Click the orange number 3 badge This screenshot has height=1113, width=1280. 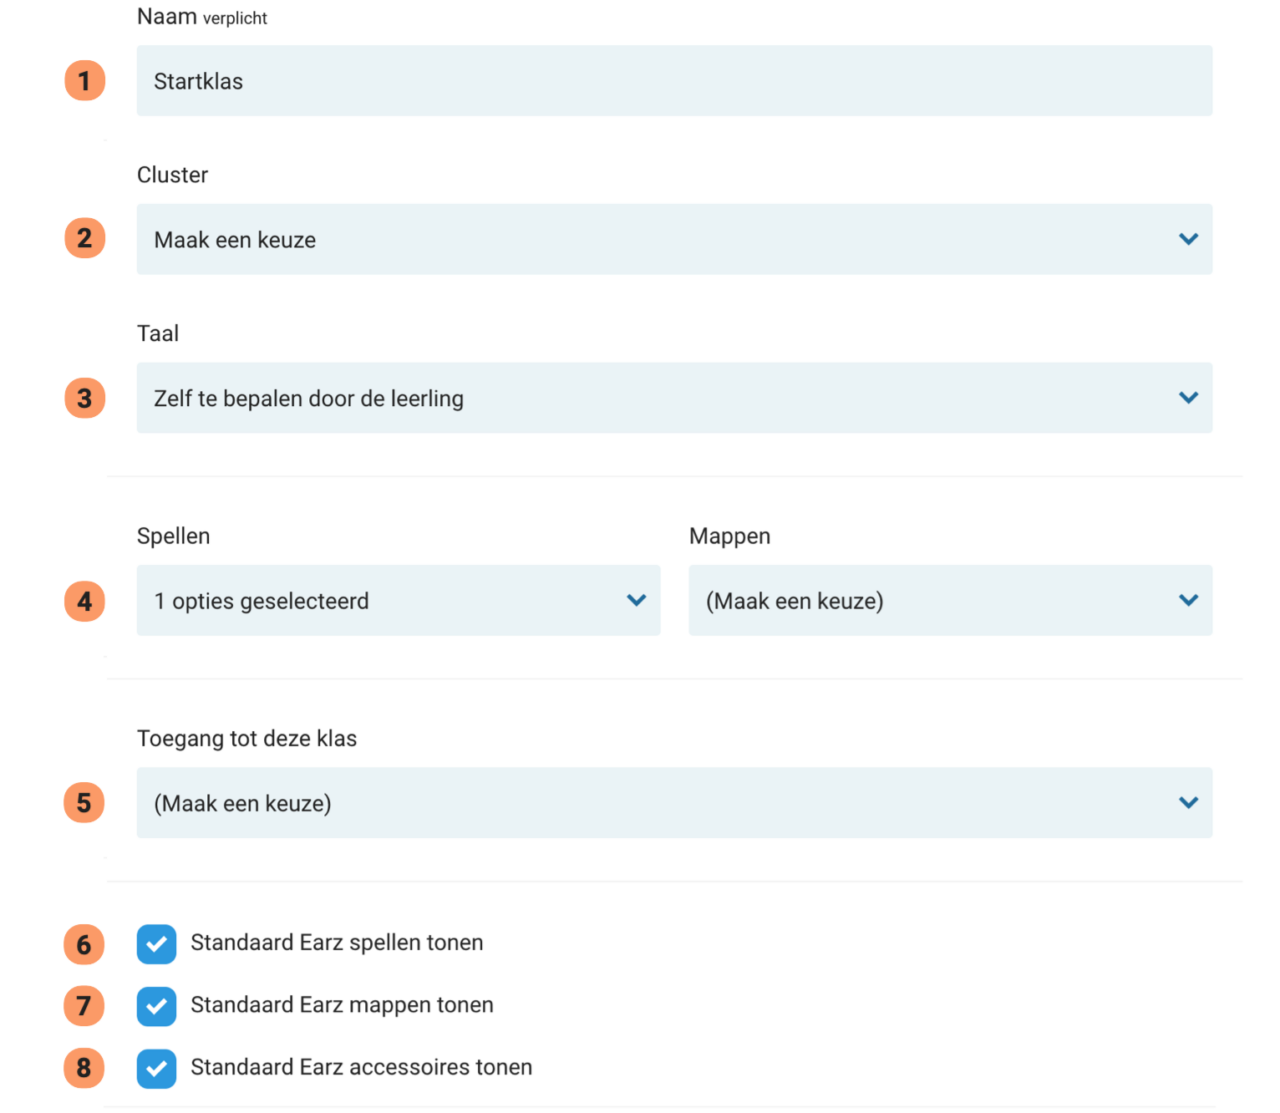pos(85,398)
